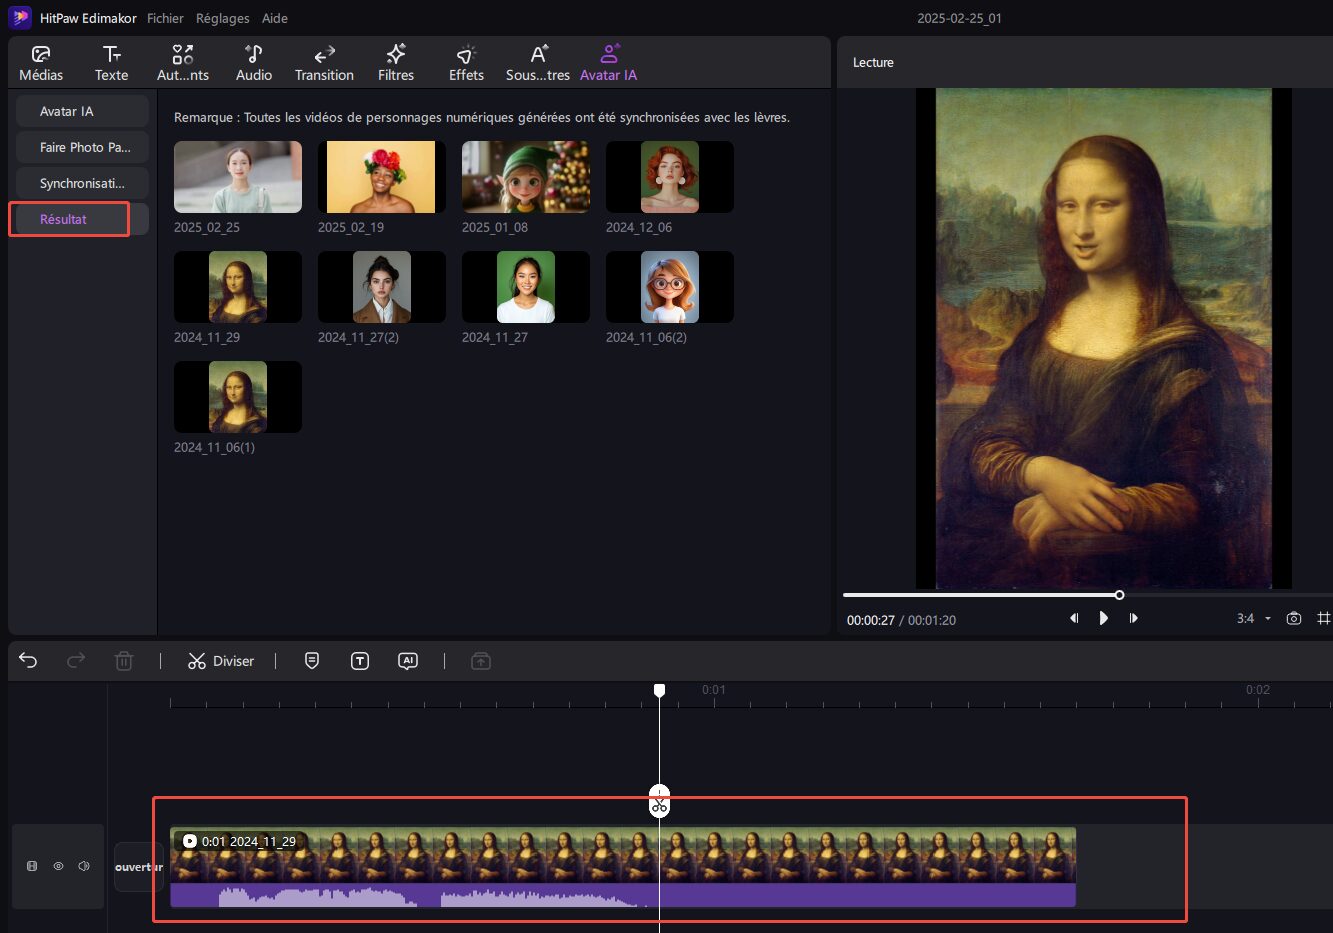Viewport: 1333px width, 933px height.
Task: Click the ouvertur cover button on track
Action: point(139,867)
